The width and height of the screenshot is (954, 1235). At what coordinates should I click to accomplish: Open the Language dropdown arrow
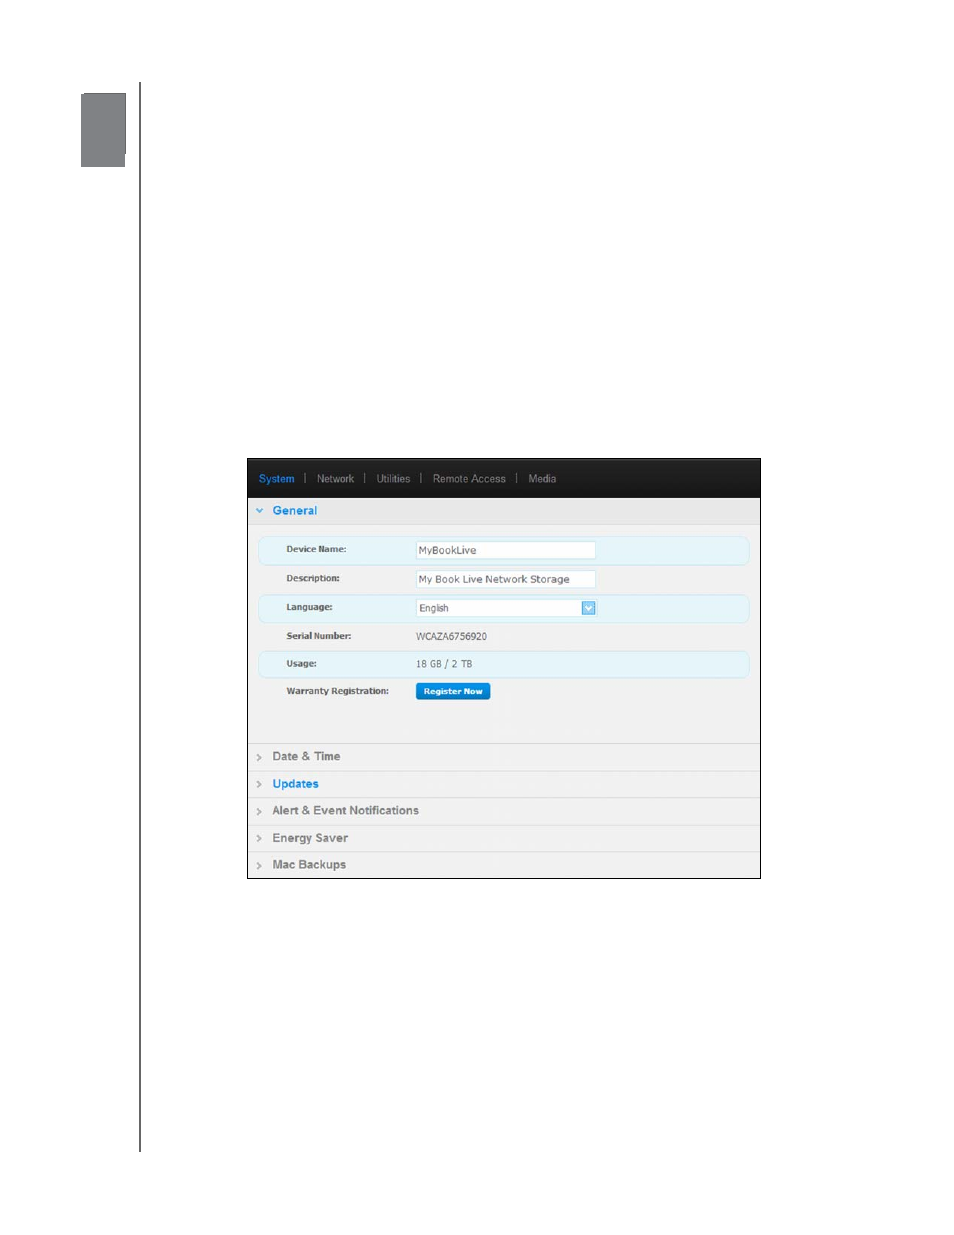tap(588, 608)
